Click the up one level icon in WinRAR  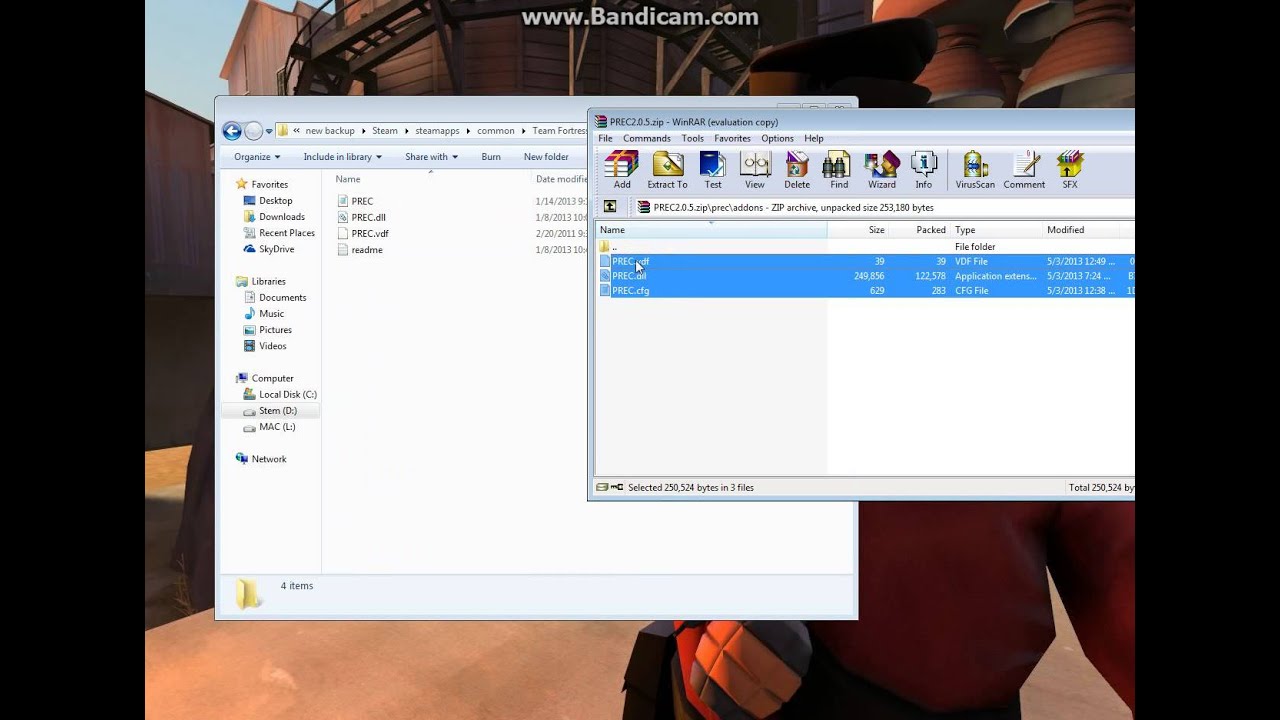tap(610, 207)
